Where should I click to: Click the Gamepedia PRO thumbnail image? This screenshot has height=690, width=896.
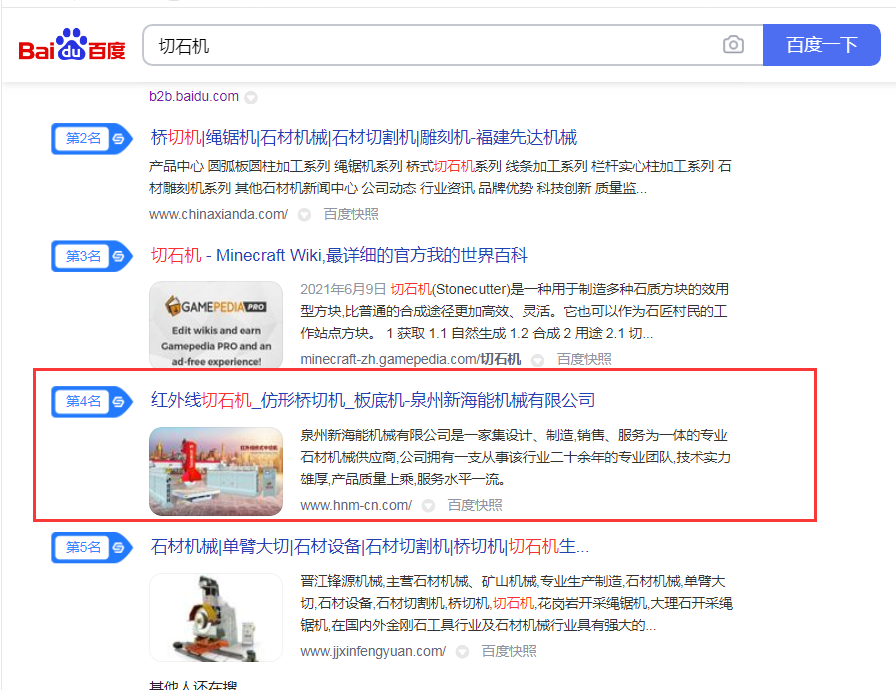215,325
